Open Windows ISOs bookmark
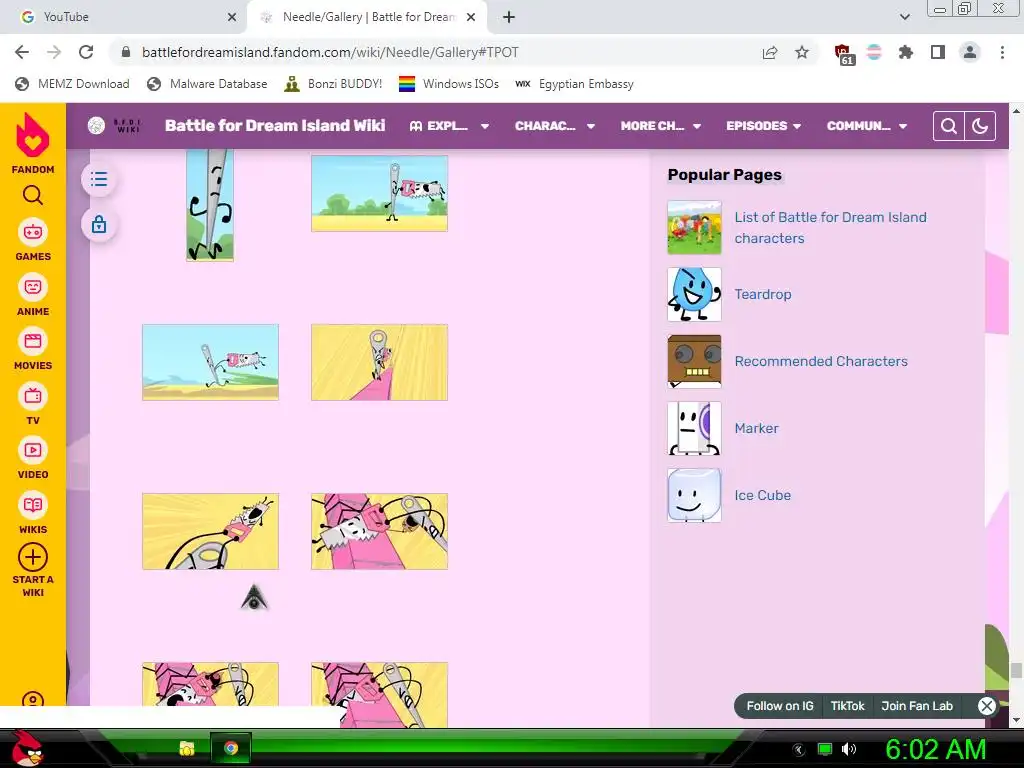This screenshot has height=768, width=1024. click(x=449, y=84)
